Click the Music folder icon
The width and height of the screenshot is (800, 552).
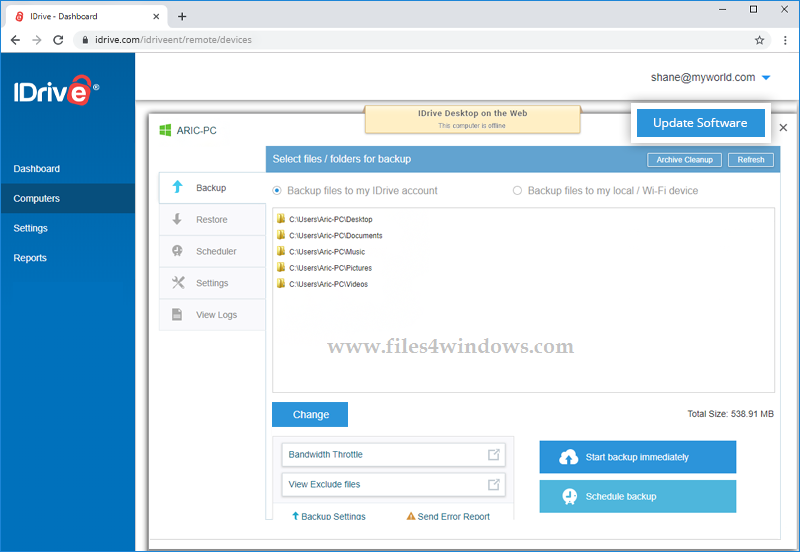click(x=281, y=251)
